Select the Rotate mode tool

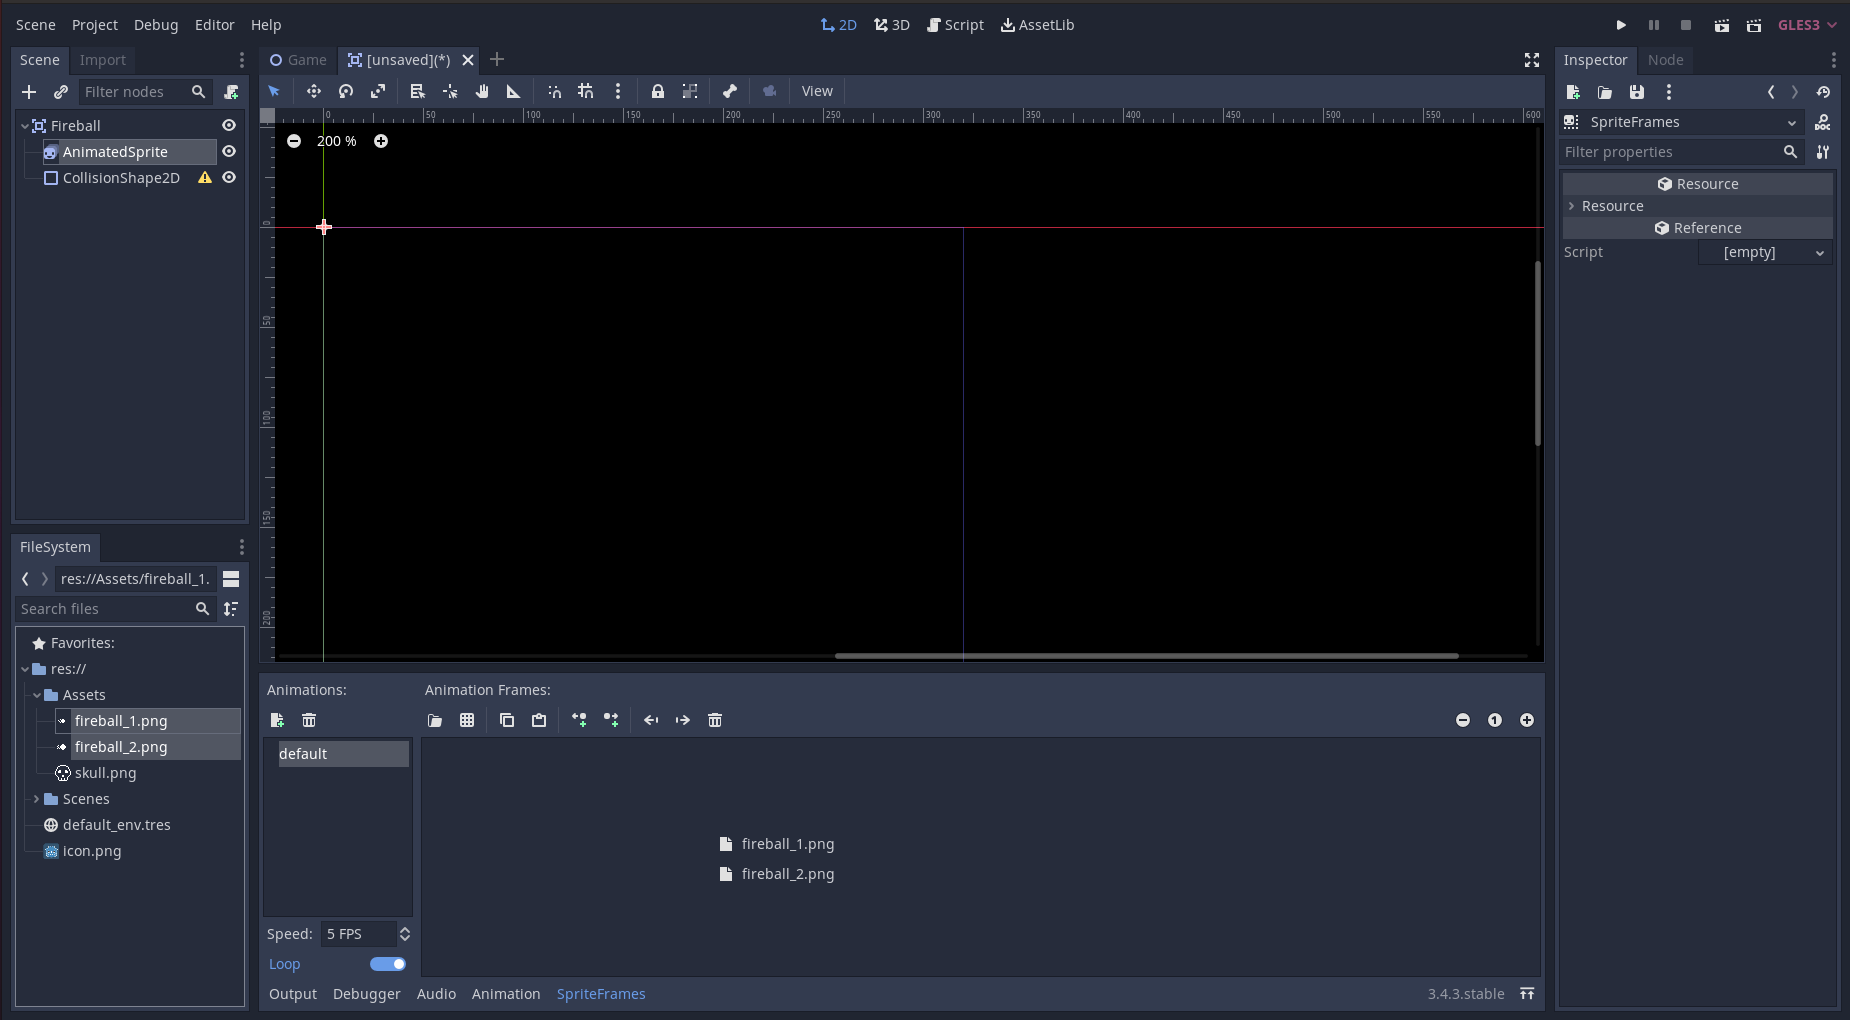(x=346, y=91)
